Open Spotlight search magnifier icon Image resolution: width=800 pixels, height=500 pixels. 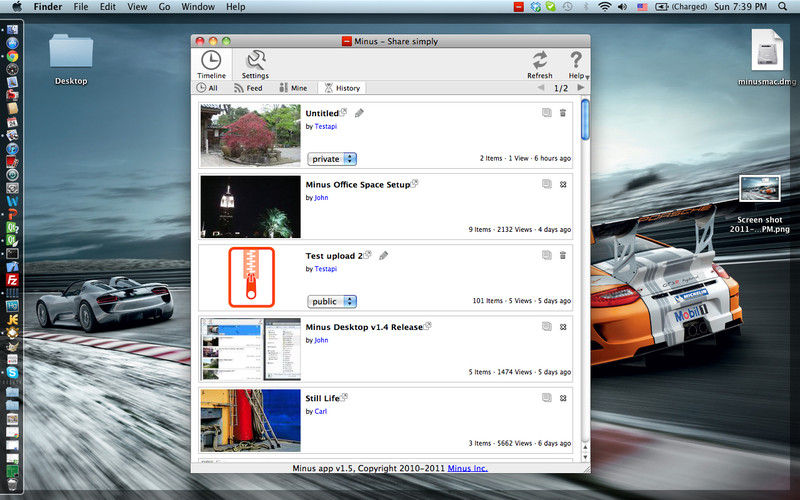coord(783,7)
